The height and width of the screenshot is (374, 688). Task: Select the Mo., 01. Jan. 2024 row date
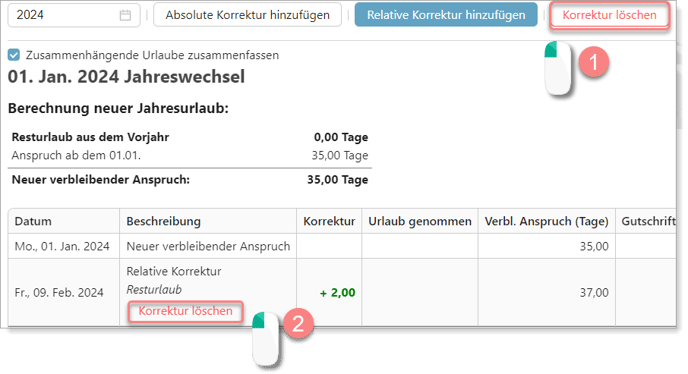pos(62,246)
